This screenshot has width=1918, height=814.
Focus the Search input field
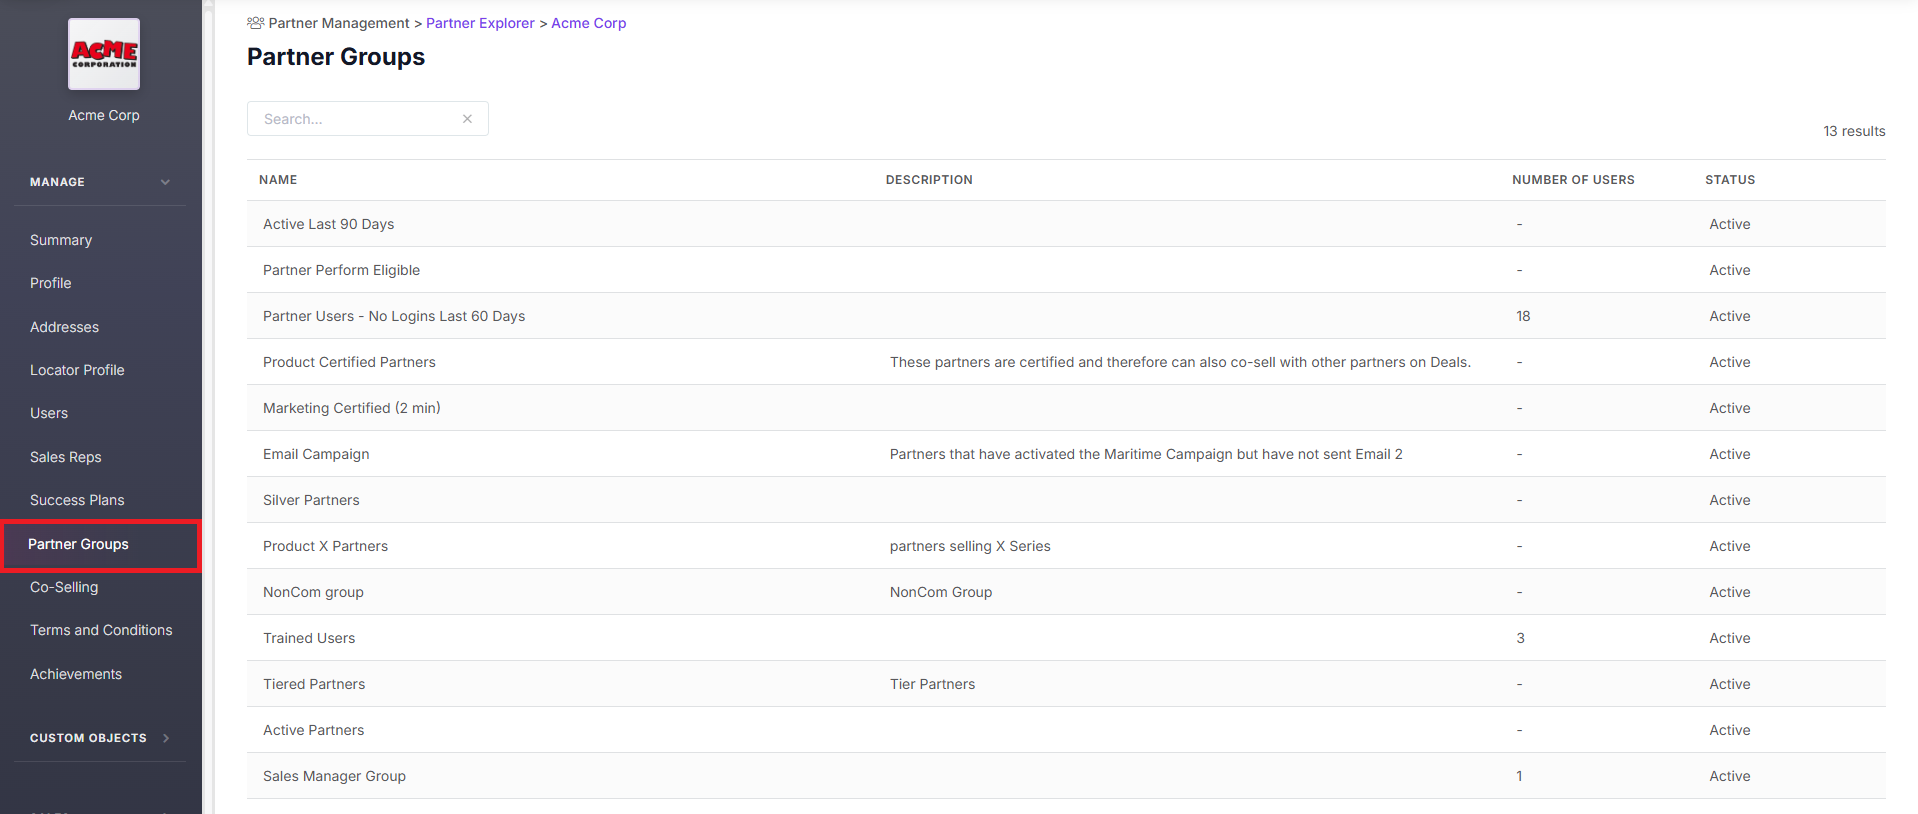pos(355,119)
